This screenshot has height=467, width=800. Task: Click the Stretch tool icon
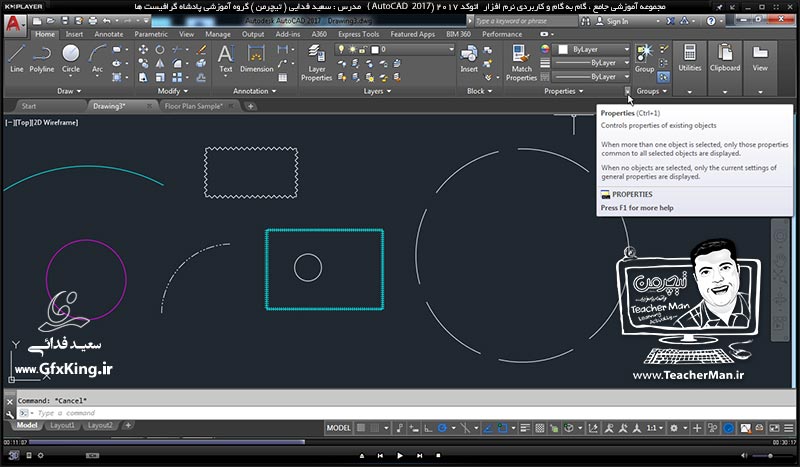(143, 77)
